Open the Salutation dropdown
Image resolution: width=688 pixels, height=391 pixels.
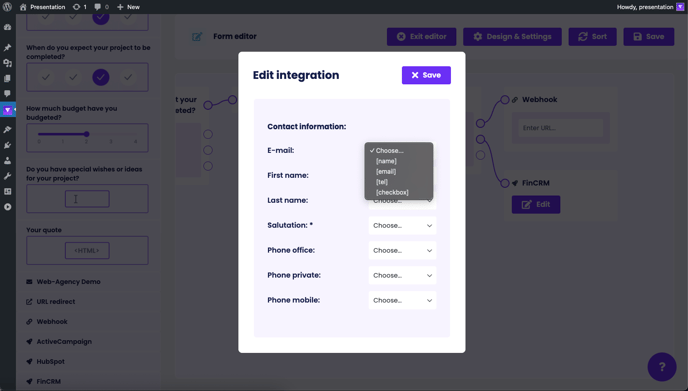[x=402, y=226]
